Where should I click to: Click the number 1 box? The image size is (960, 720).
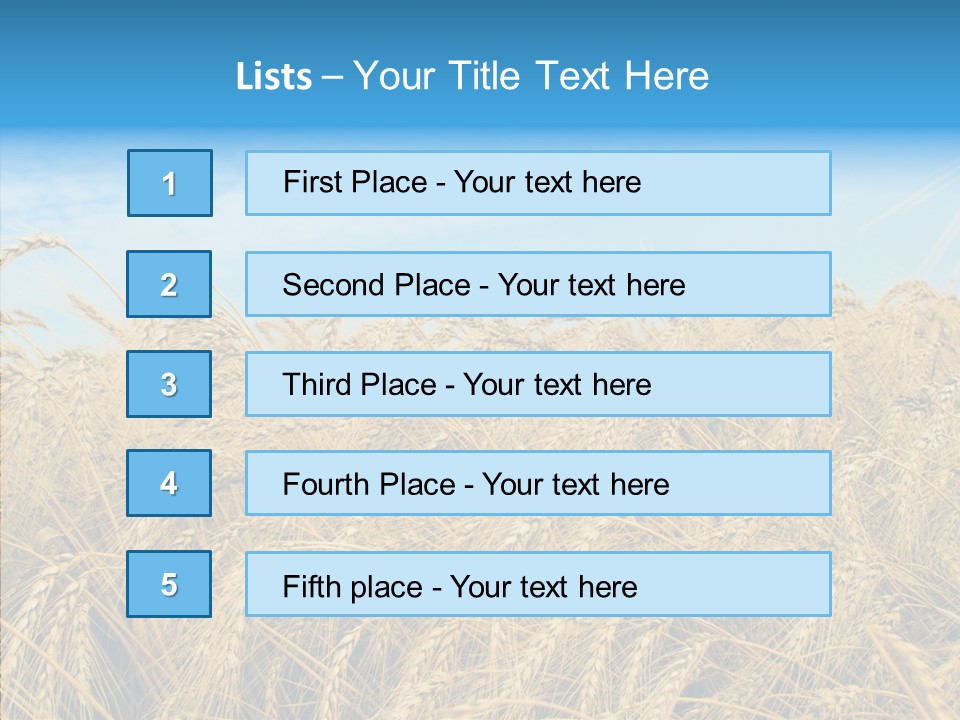170,183
